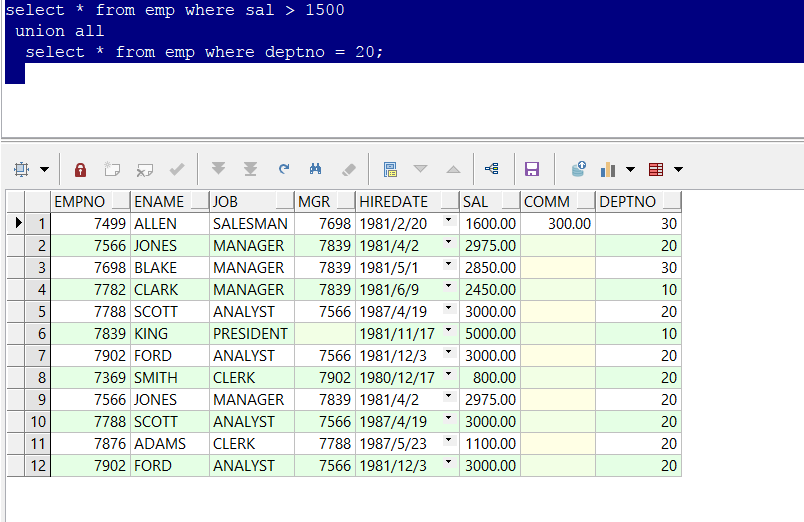Screen dimensions: 804x522
Task: Click the insert record icon
Action: click(112, 169)
